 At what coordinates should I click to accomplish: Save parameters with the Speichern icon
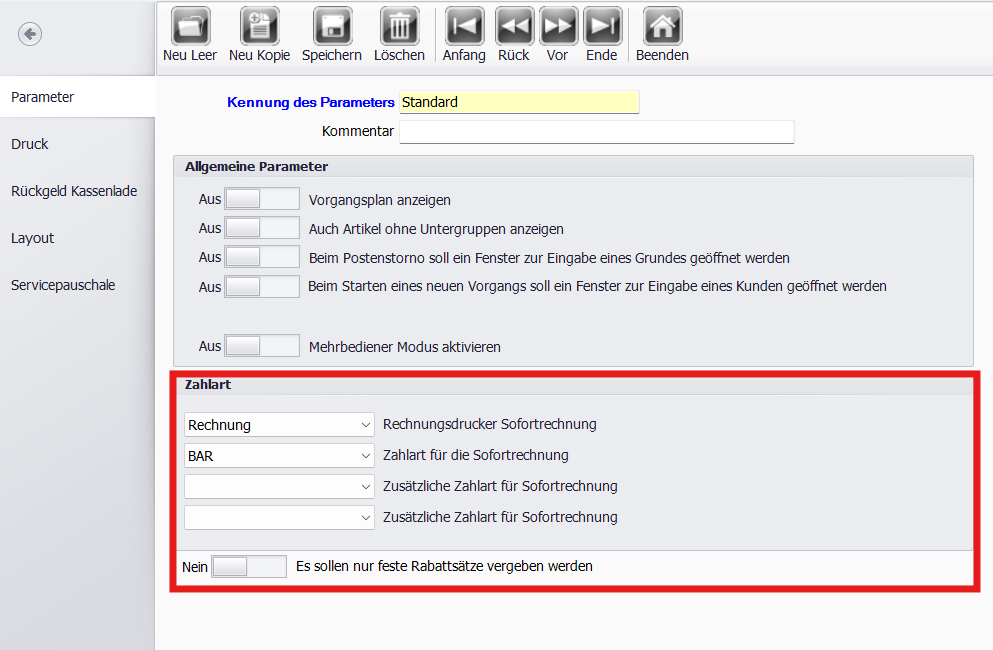click(332, 26)
